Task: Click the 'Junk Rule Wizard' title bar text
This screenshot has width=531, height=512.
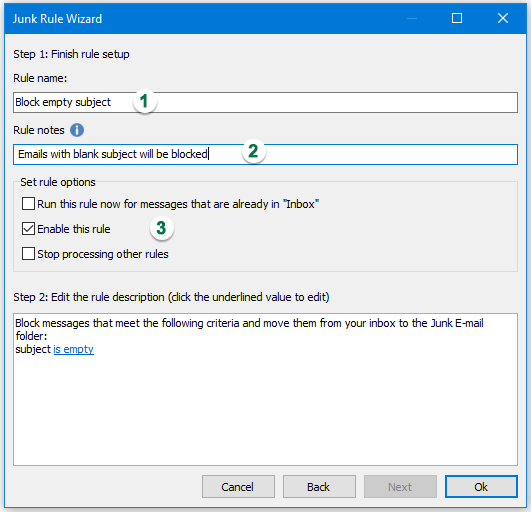Action: click(57, 19)
